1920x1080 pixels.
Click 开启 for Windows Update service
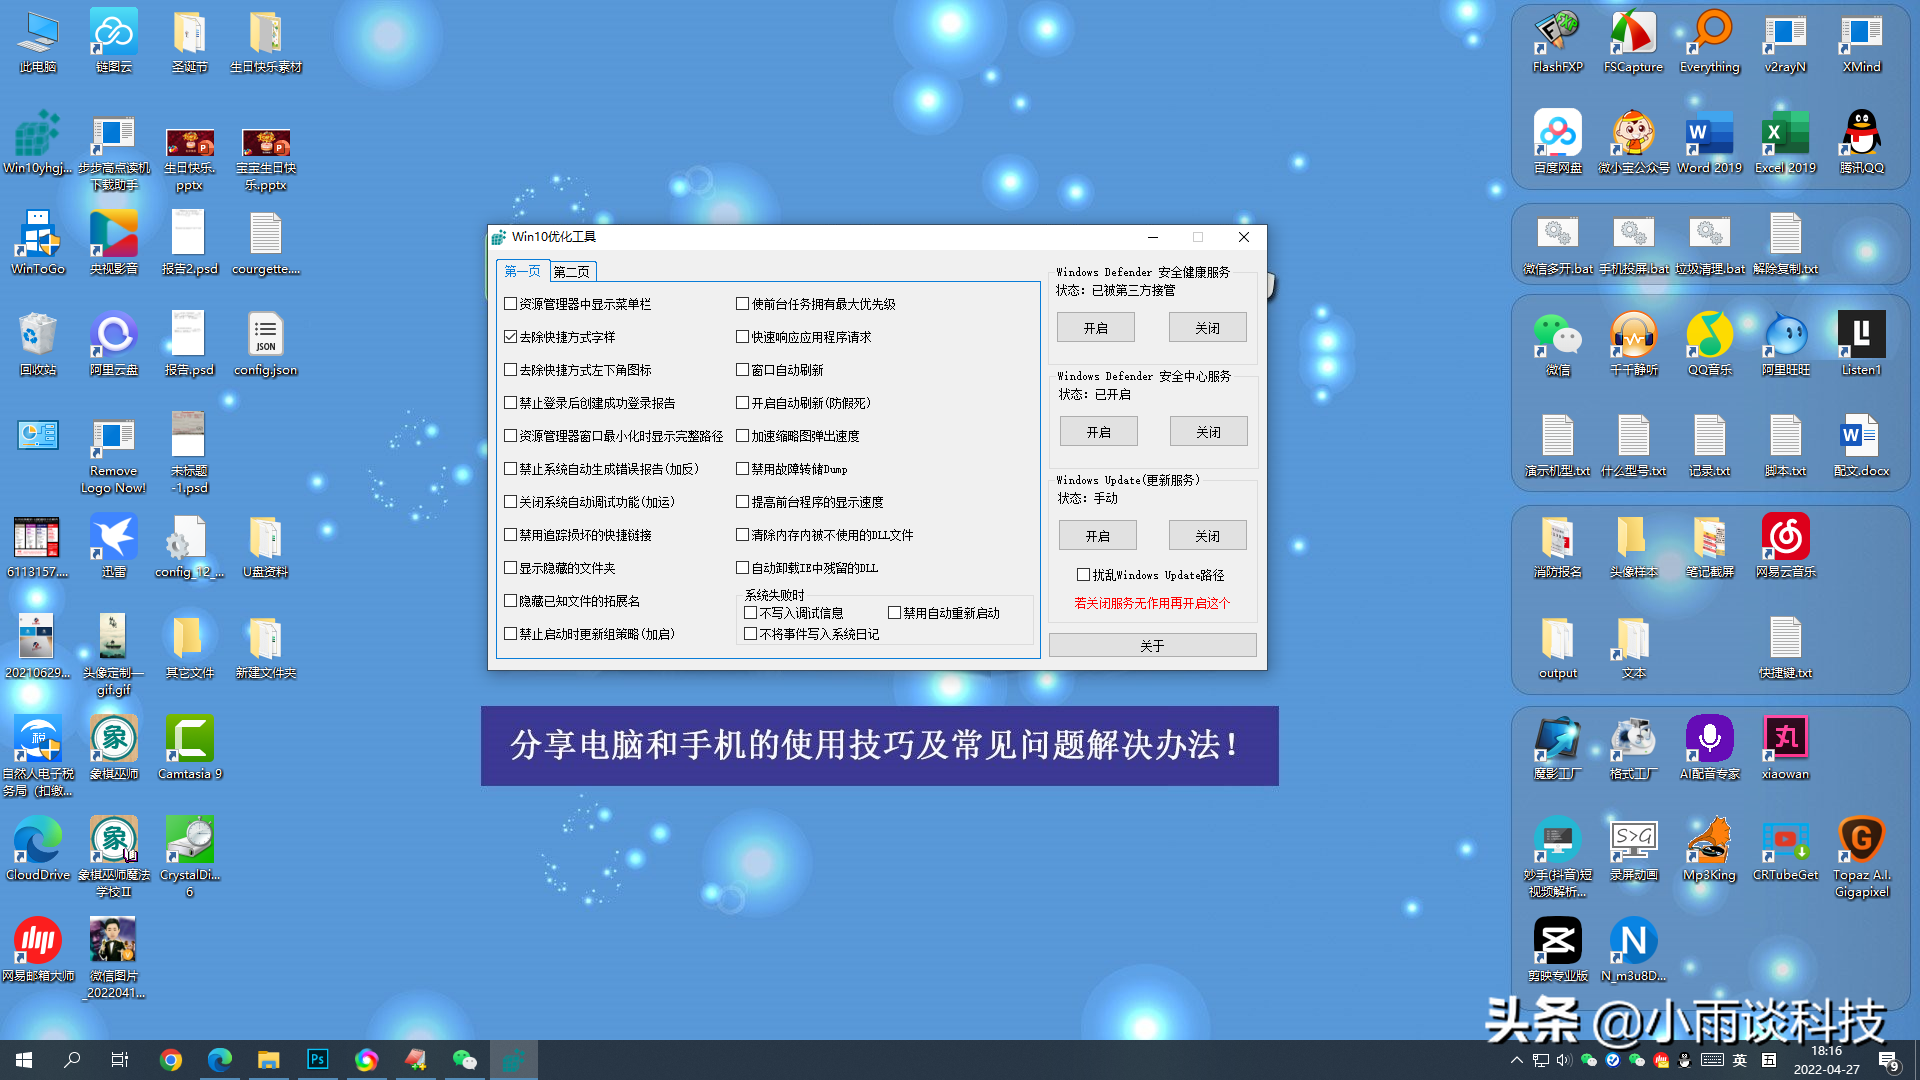(1096, 534)
